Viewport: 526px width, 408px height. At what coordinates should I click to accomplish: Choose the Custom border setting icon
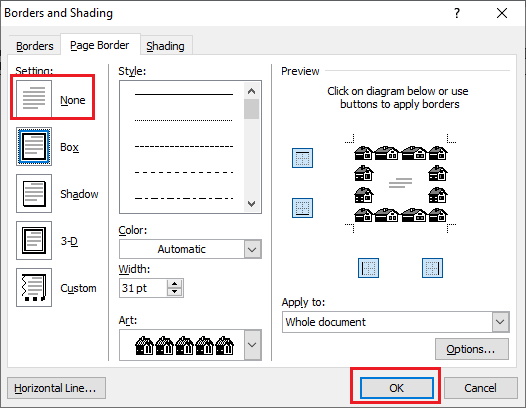coord(34,287)
